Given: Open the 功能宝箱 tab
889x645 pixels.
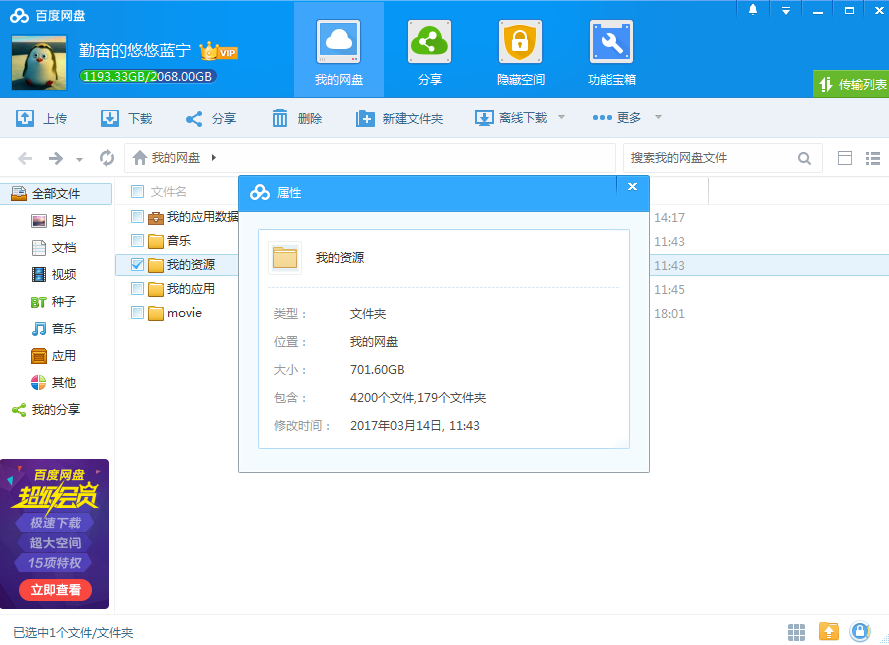Looking at the screenshot, I should [611, 52].
